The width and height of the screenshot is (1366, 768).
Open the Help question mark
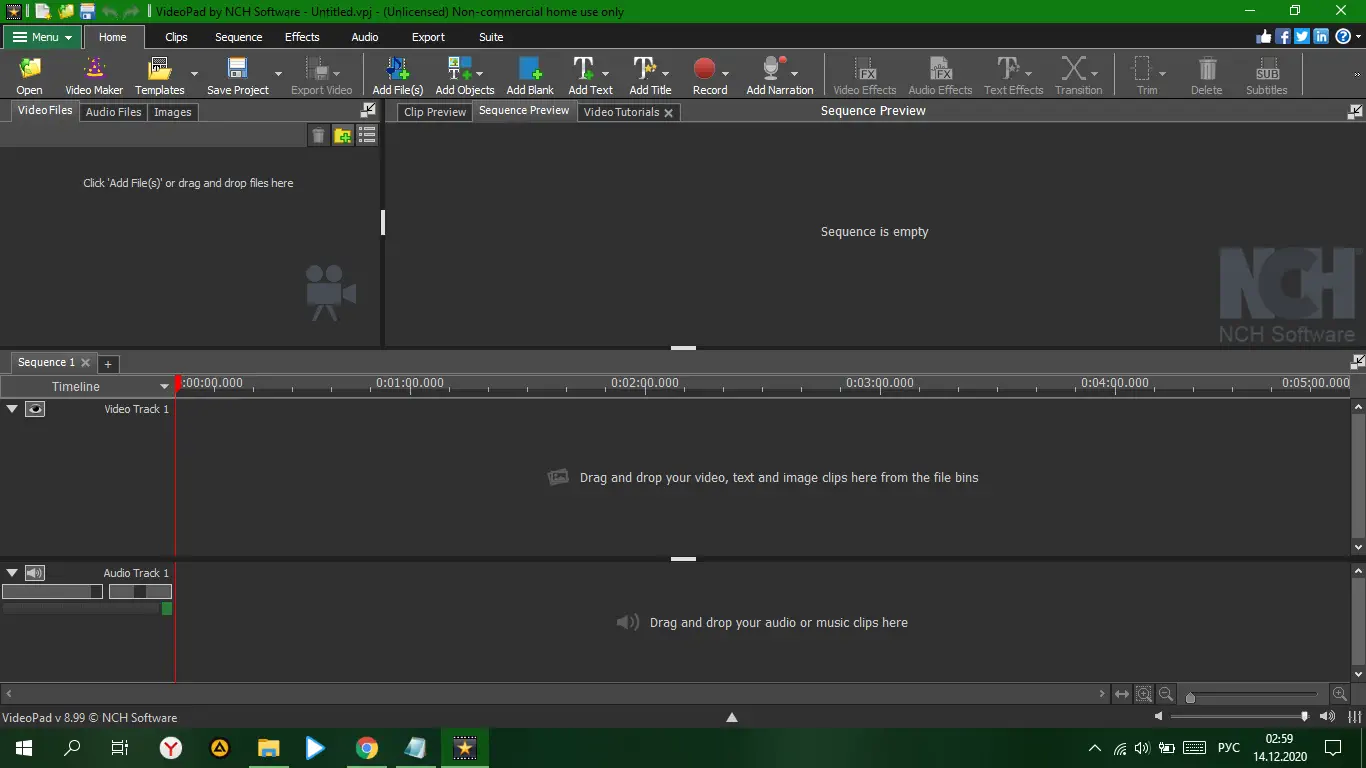[x=1343, y=37]
